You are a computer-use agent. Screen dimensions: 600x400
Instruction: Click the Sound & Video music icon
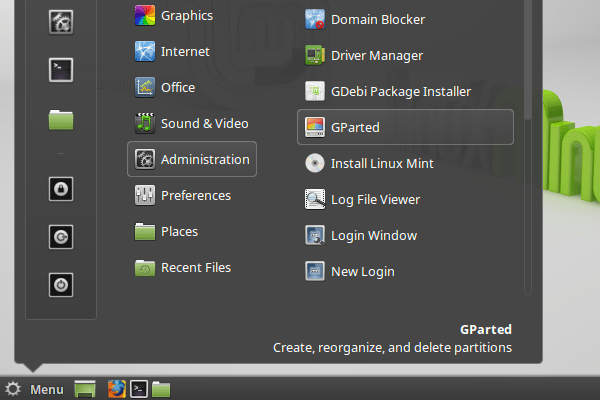coord(145,123)
